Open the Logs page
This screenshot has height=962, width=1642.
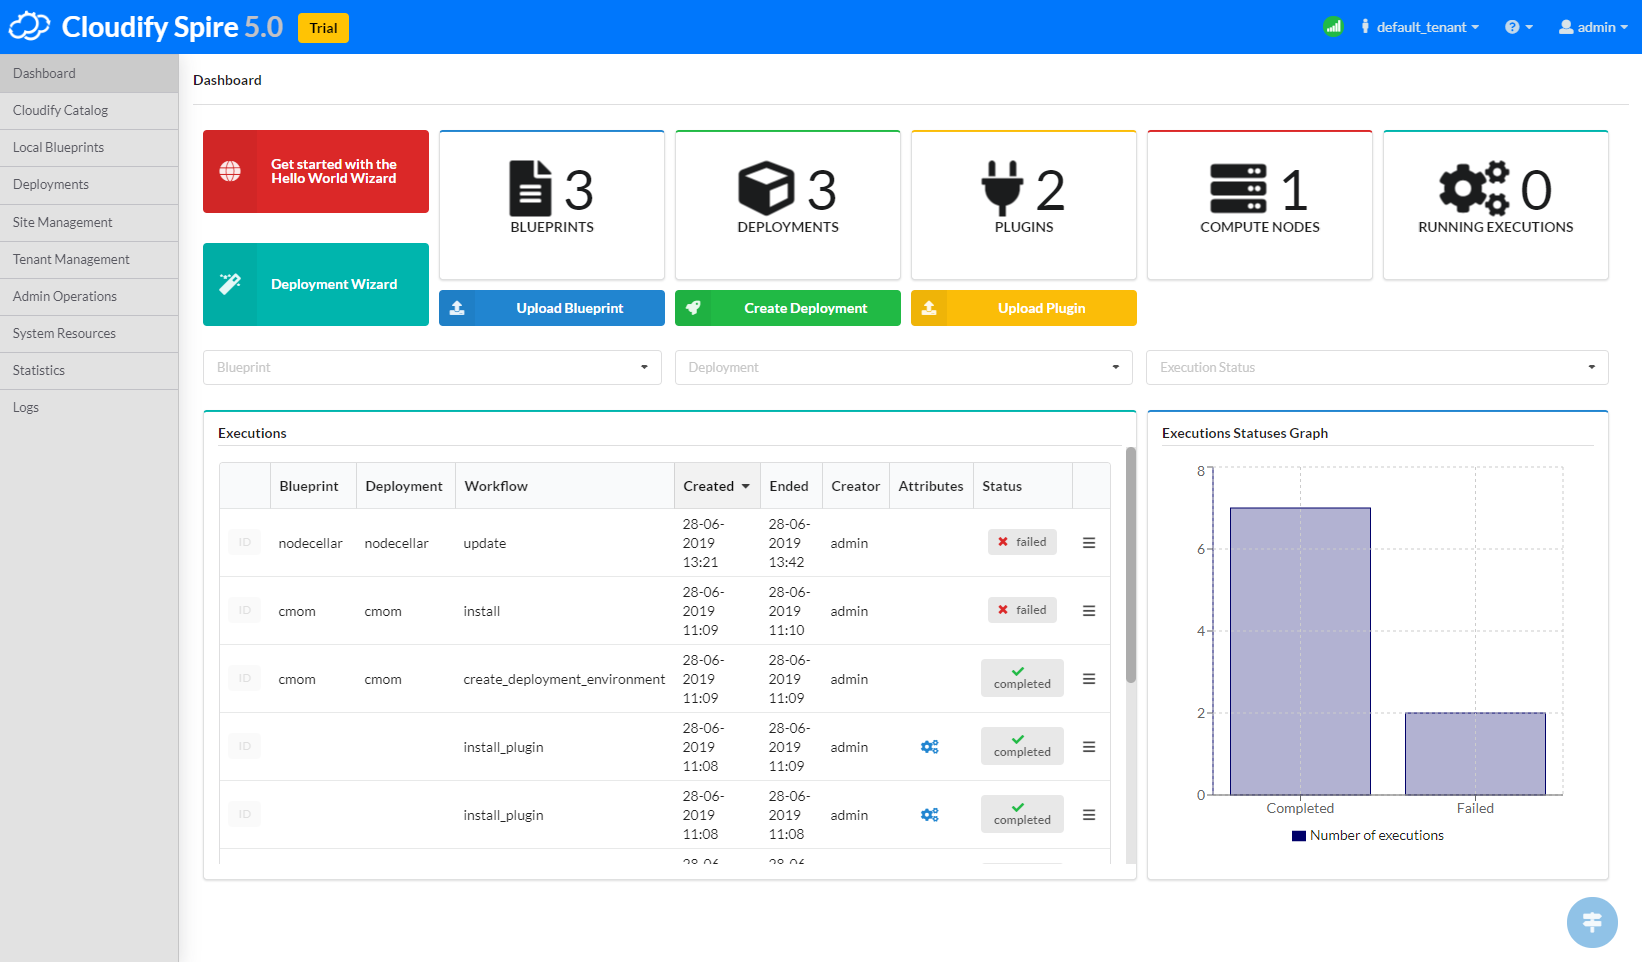89,407
